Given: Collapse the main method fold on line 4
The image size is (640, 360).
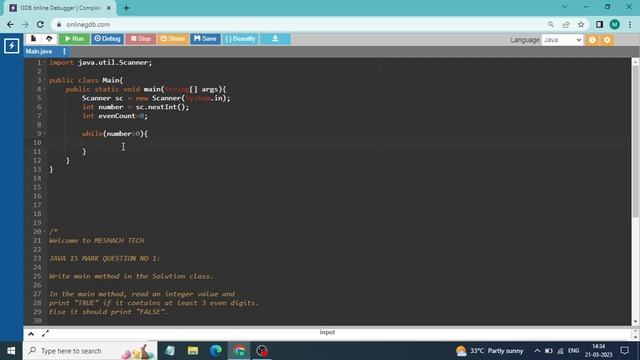Looking at the screenshot, I should [44, 89].
